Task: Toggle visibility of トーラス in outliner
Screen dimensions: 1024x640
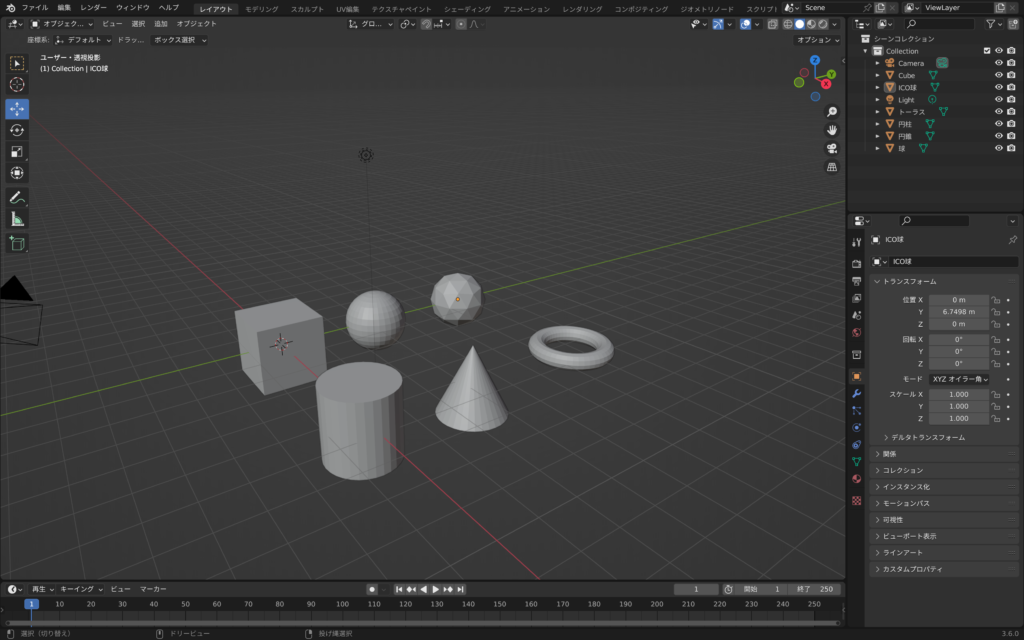Action: click(x=998, y=112)
